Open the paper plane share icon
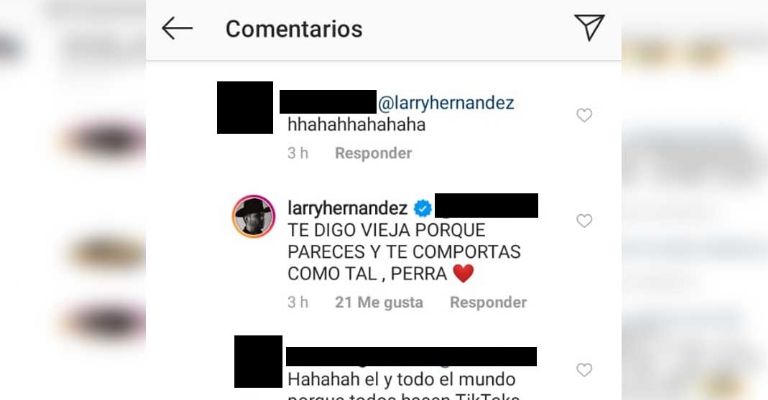768x400 pixels. (x=589, y=27)
